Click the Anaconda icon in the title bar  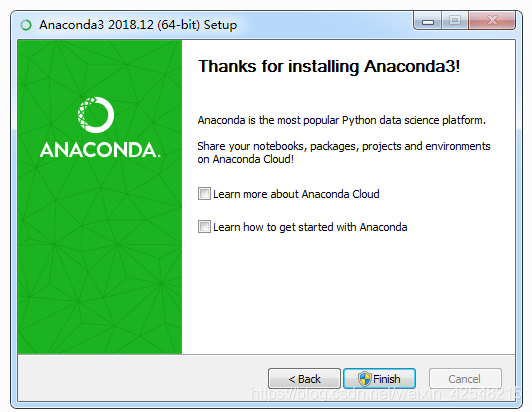point(26,25)
